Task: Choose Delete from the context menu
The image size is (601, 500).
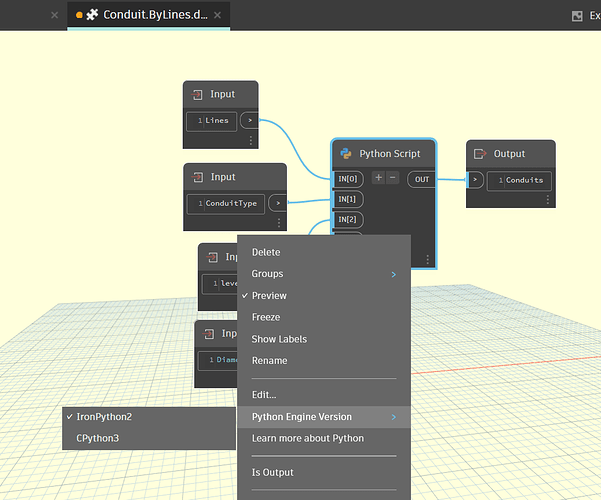Action: 266,252
